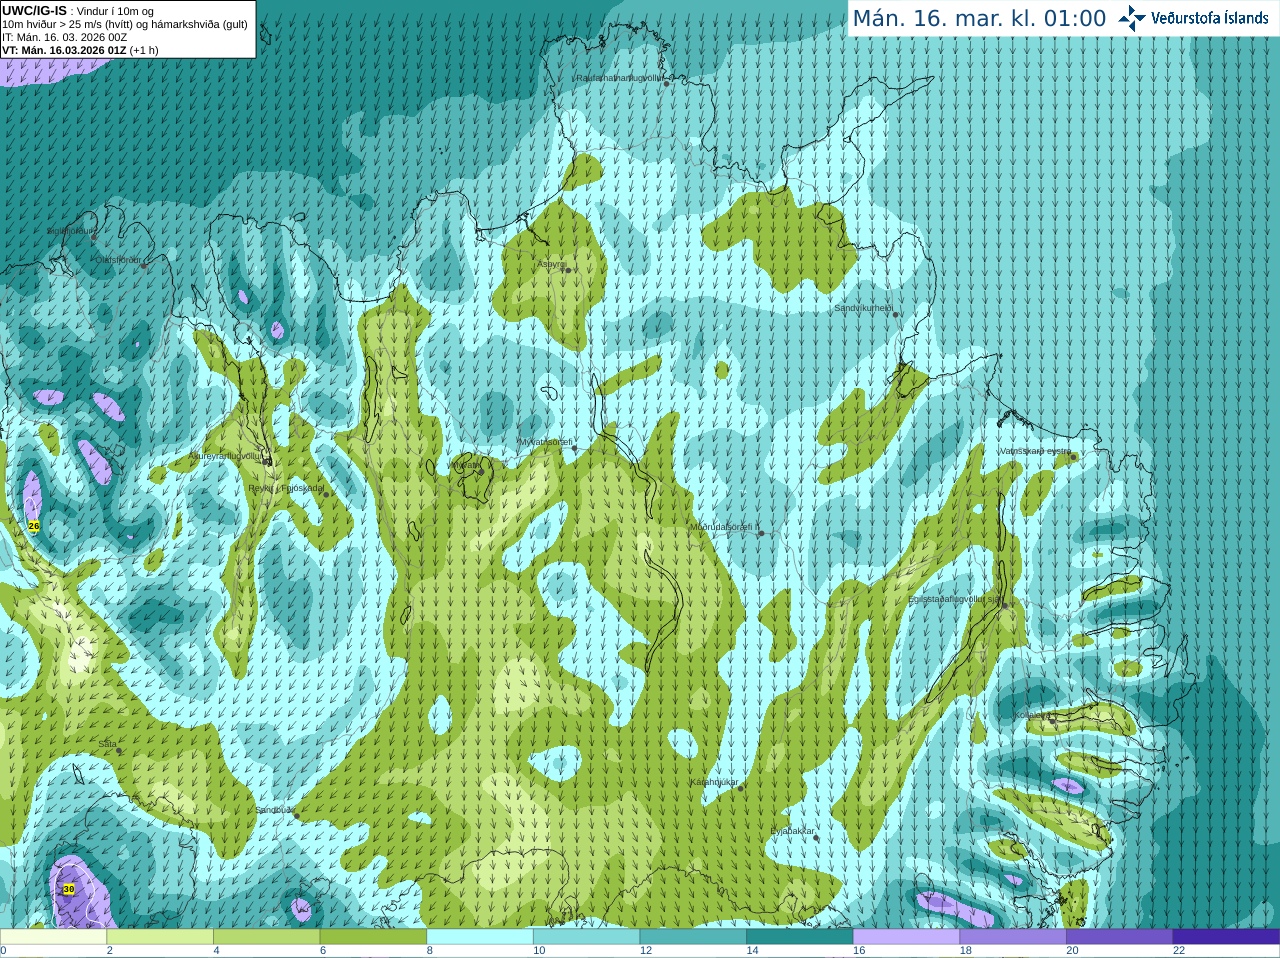Image resolution: width=1280 pixels, height=958 pixels.
Task: Select the darkest purple legend color after 22
Action: pos(1226,937)
